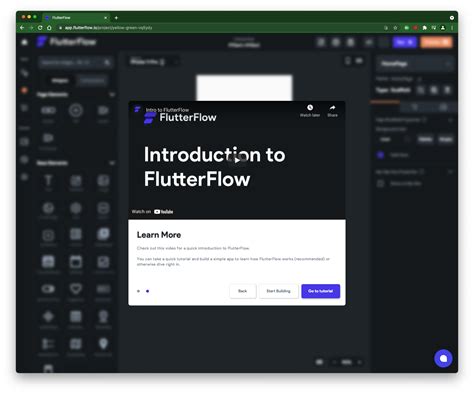Viewport: 474px width, 394px height.
Task: Open a new browser tab with the plus
Action: [116, 18]
